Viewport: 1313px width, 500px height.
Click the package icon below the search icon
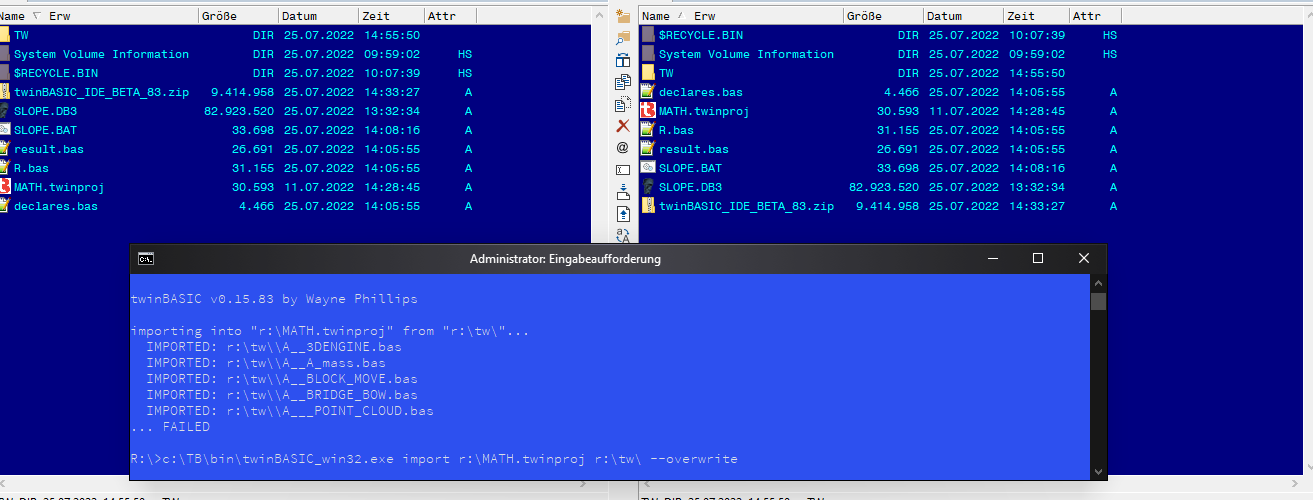[622, 60]
